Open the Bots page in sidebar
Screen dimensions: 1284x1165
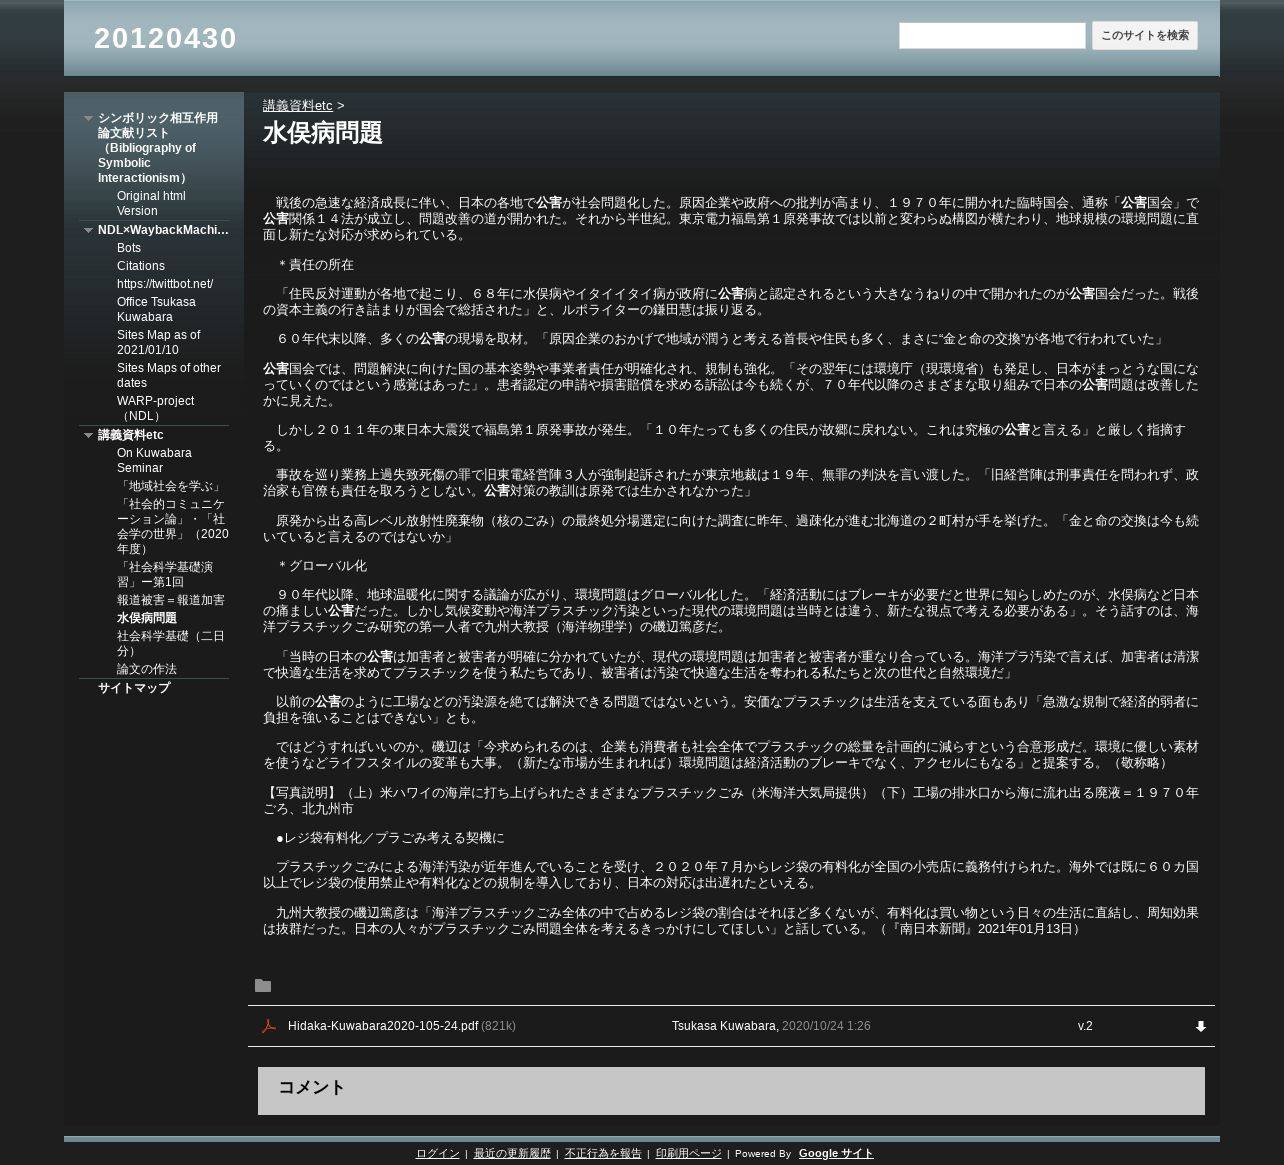click(x=129, y=248)
